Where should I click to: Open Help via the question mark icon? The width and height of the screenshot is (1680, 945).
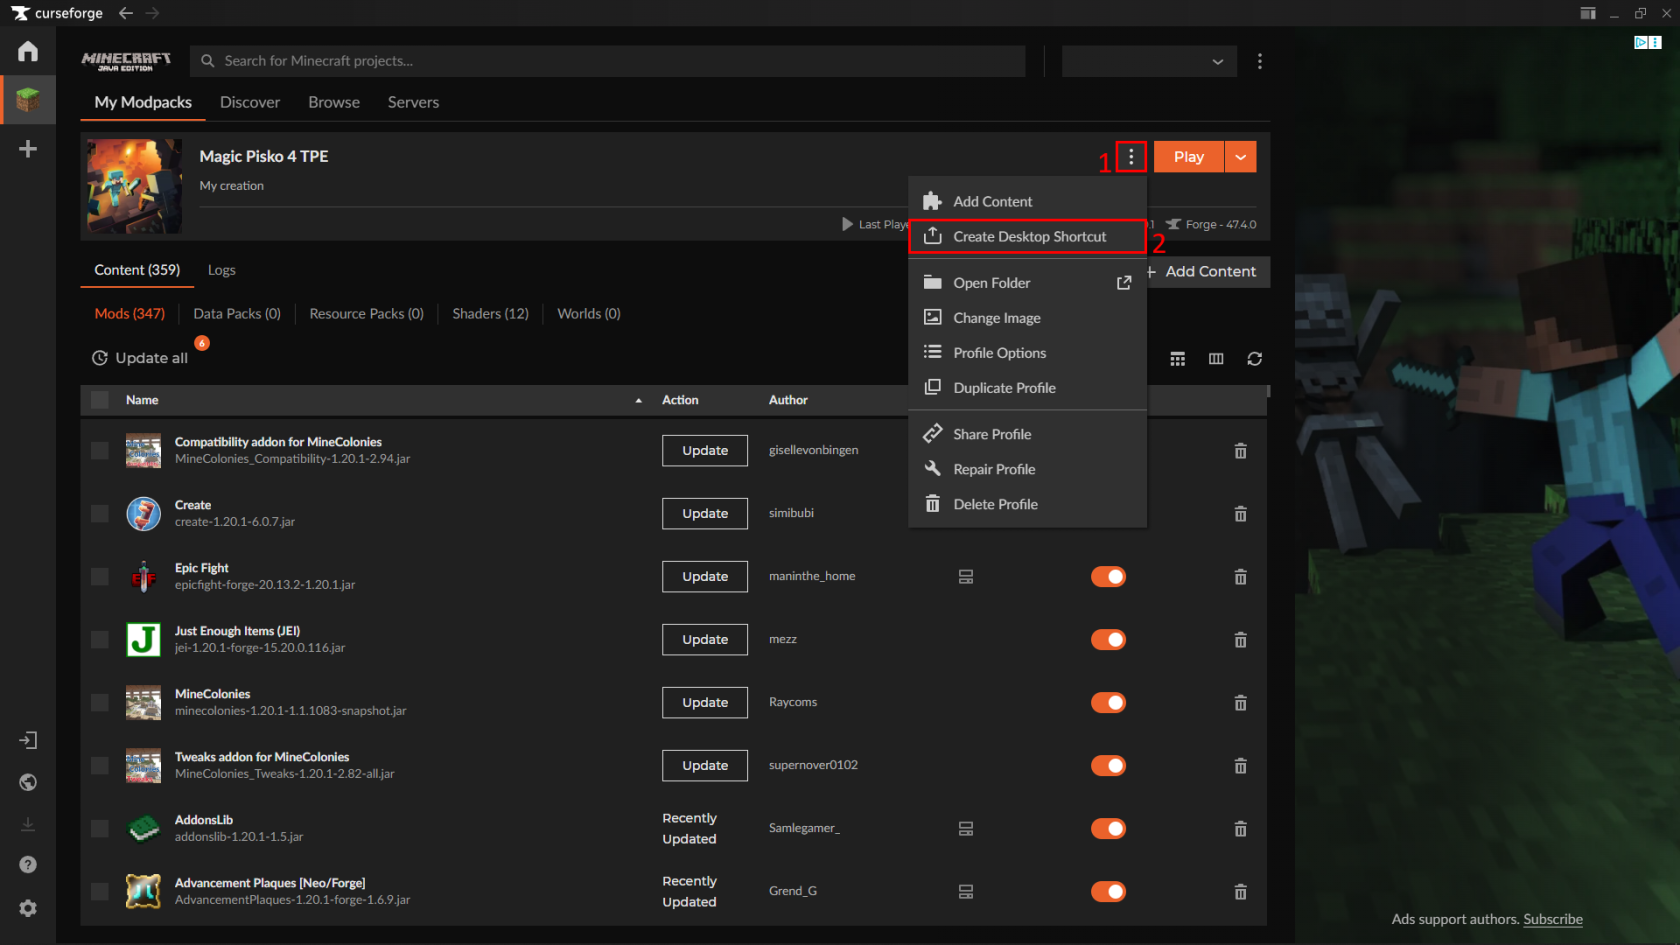(x=28, y=864)
